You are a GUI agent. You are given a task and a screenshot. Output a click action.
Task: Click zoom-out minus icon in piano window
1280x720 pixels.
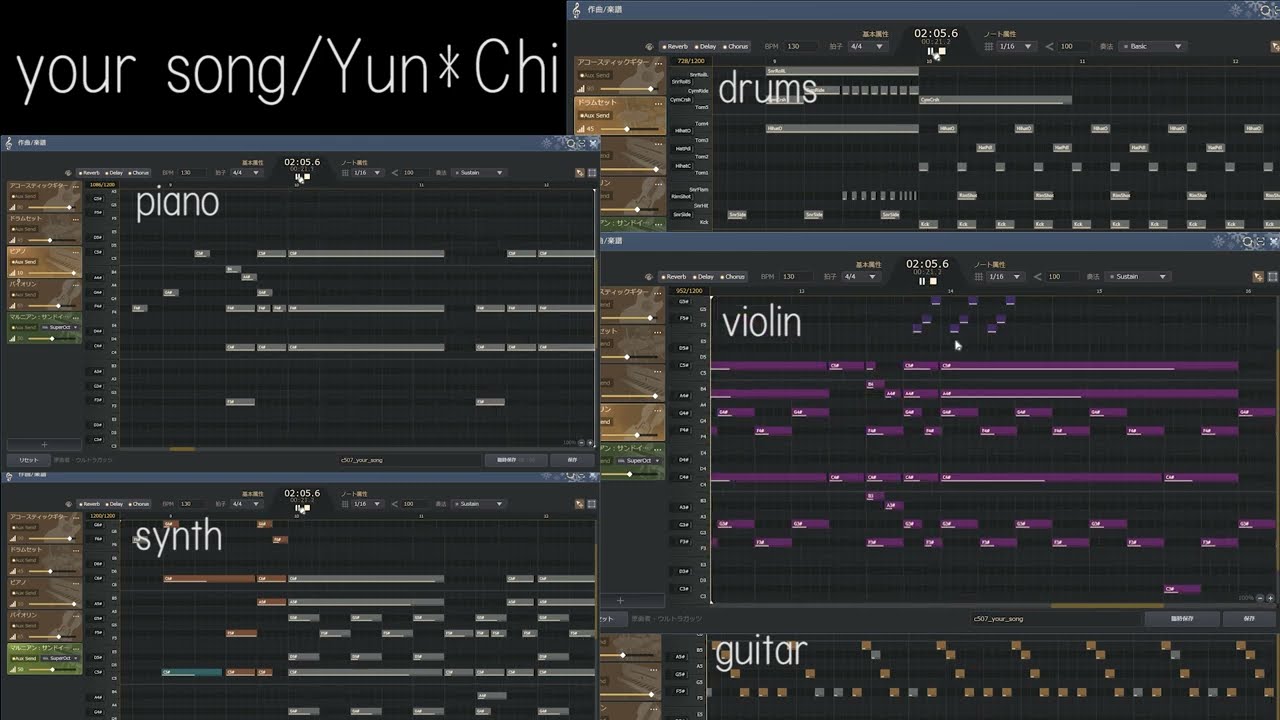tap(580, 442)
